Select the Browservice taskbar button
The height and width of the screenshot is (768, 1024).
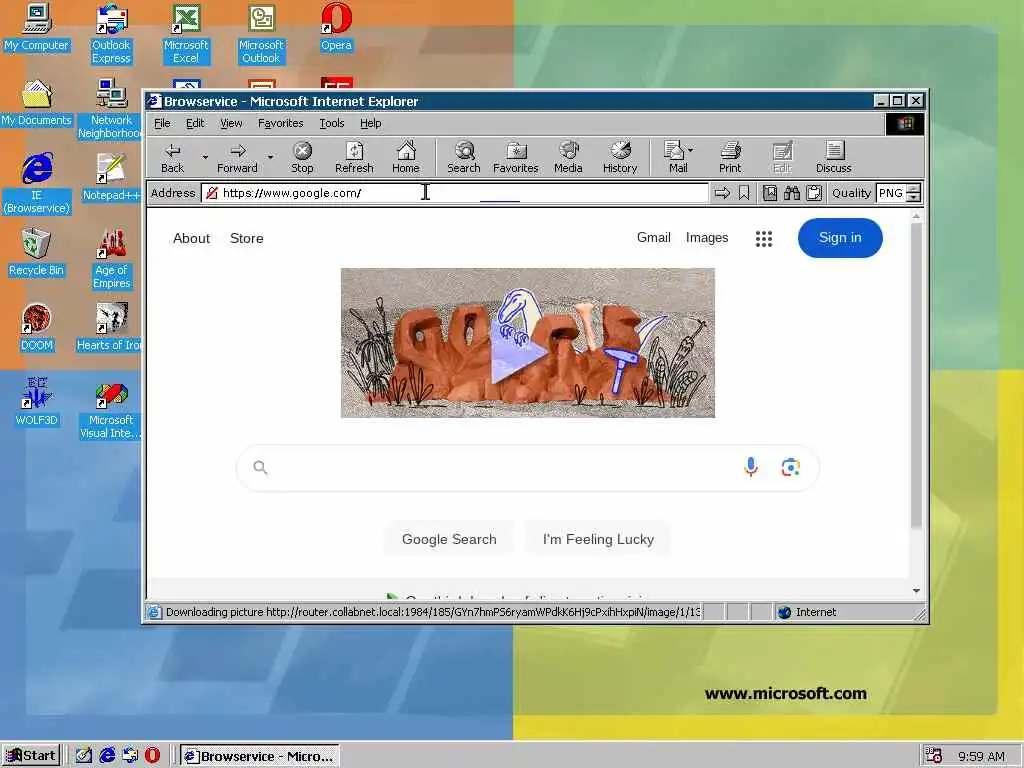coord(260,756)
